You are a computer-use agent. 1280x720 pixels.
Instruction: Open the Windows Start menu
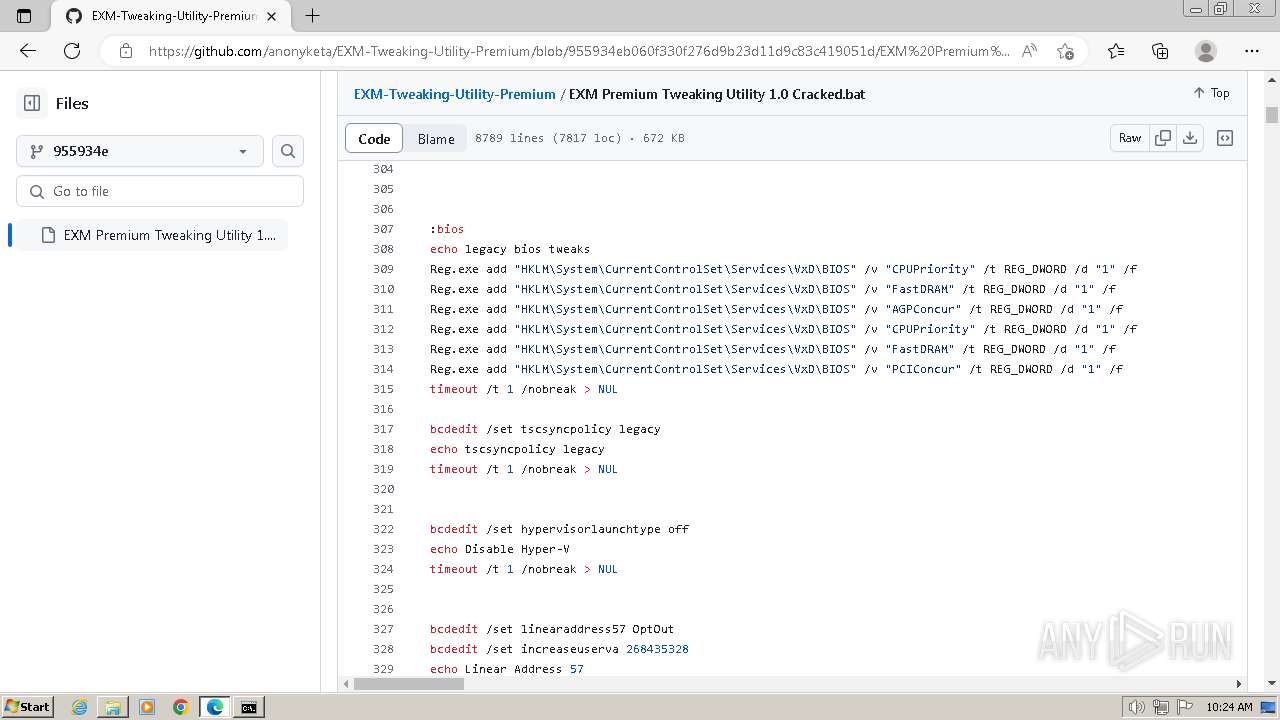coord(27,707)
